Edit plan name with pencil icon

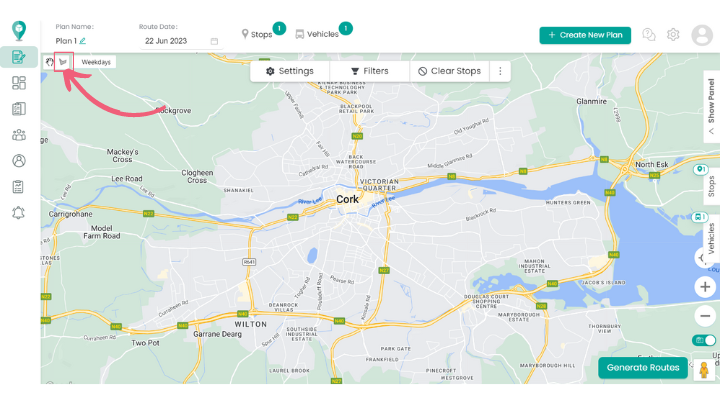pyautogui.click(x=83, y=41)
